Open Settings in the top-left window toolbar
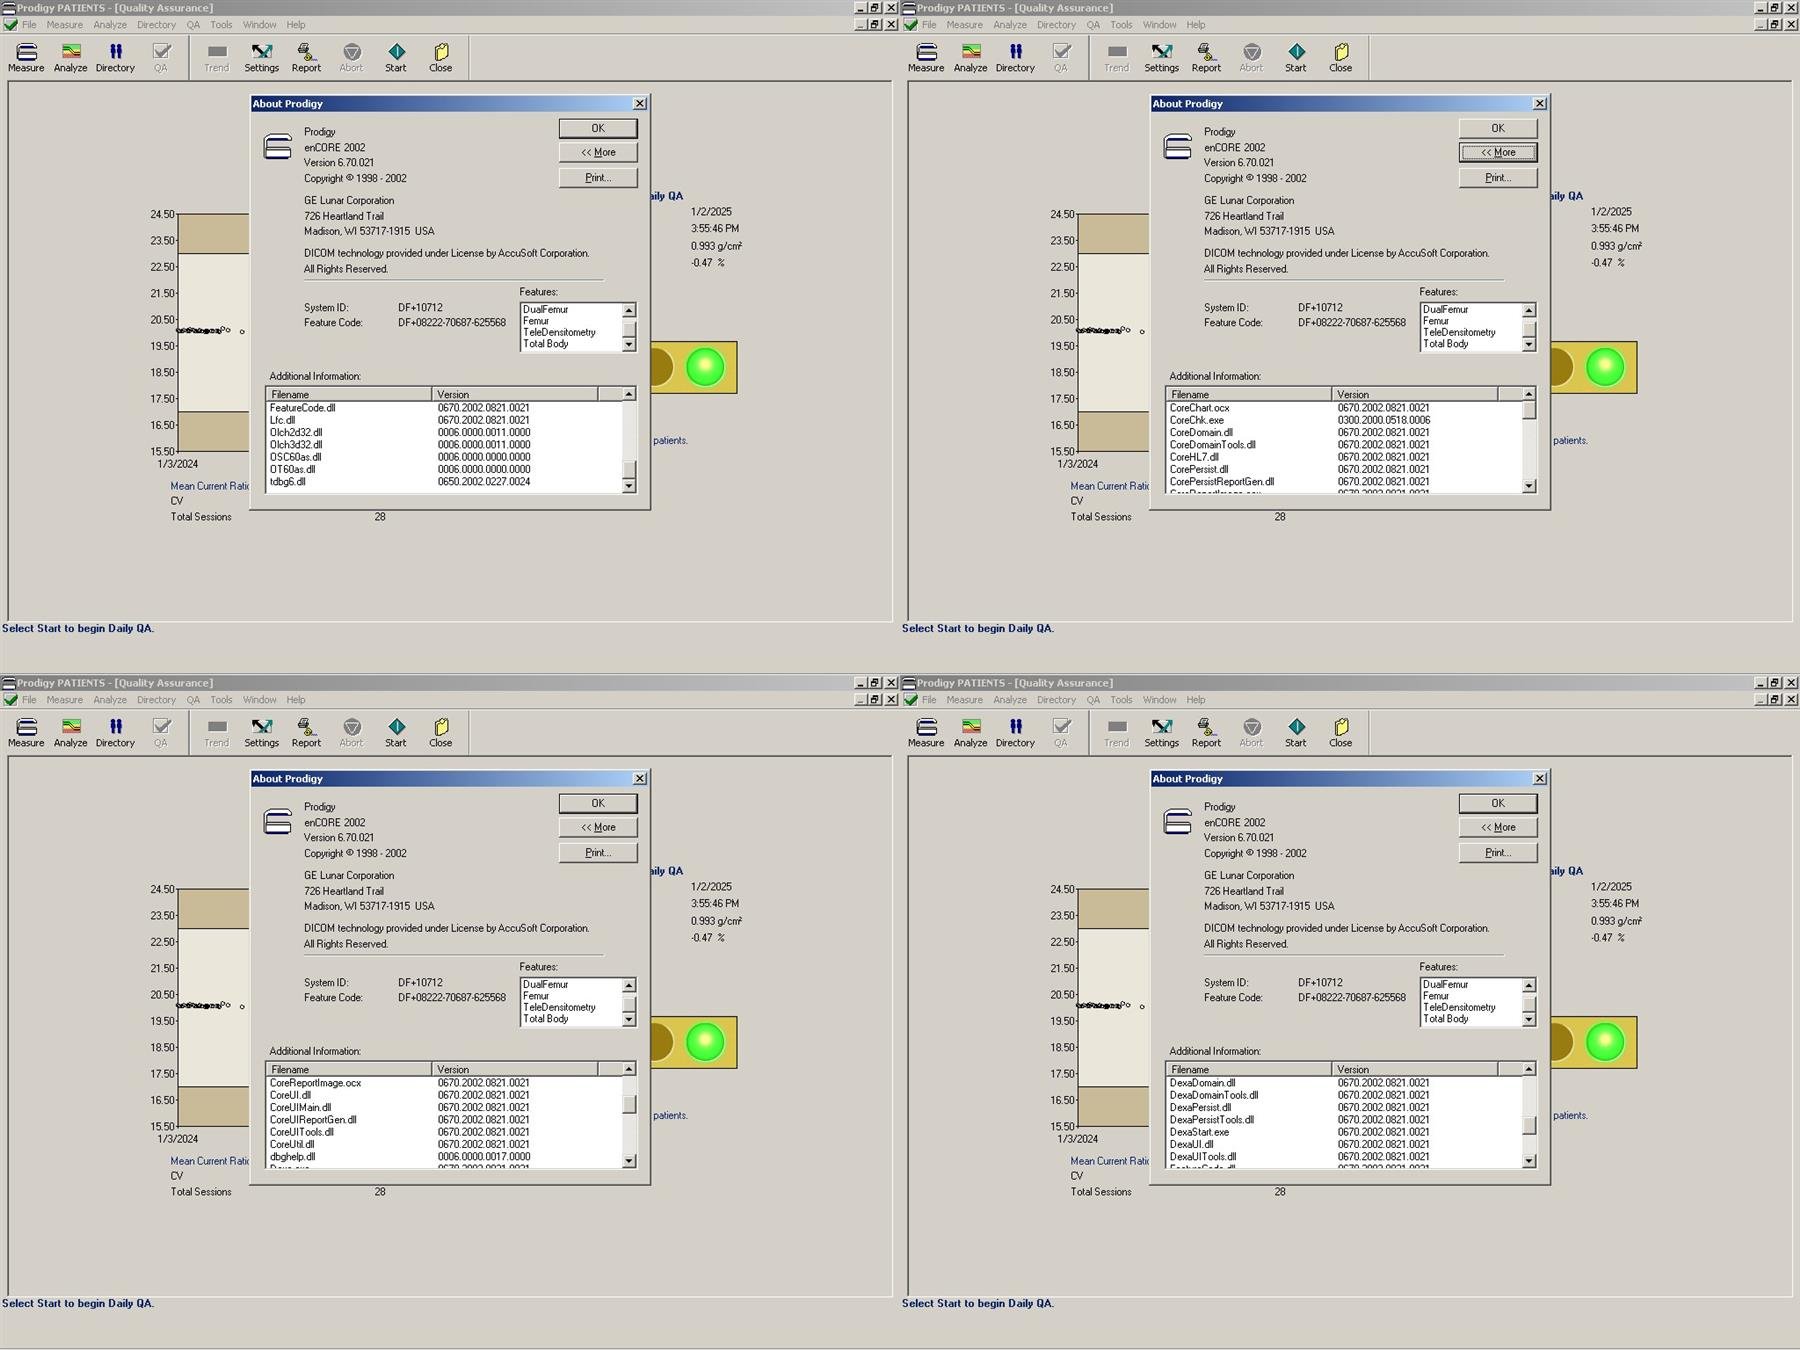 tap(261, 57)
